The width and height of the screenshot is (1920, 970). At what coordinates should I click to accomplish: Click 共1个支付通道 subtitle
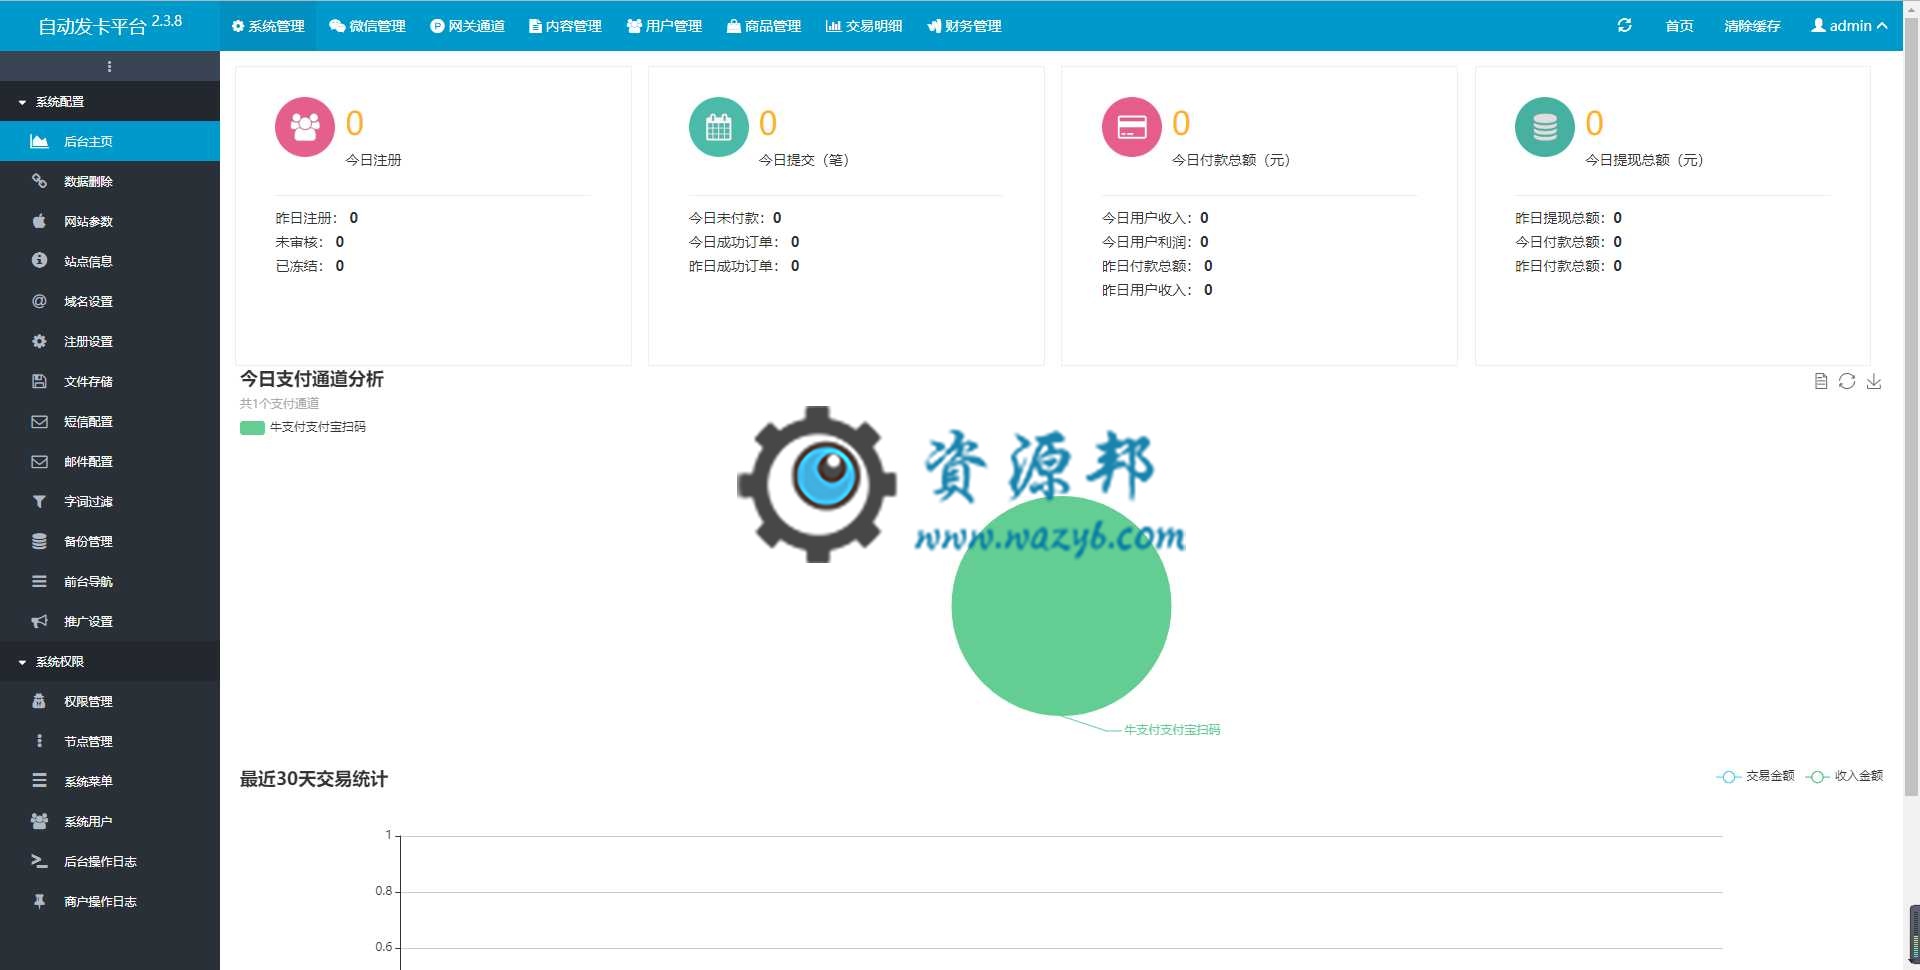[x=279, y=404]
